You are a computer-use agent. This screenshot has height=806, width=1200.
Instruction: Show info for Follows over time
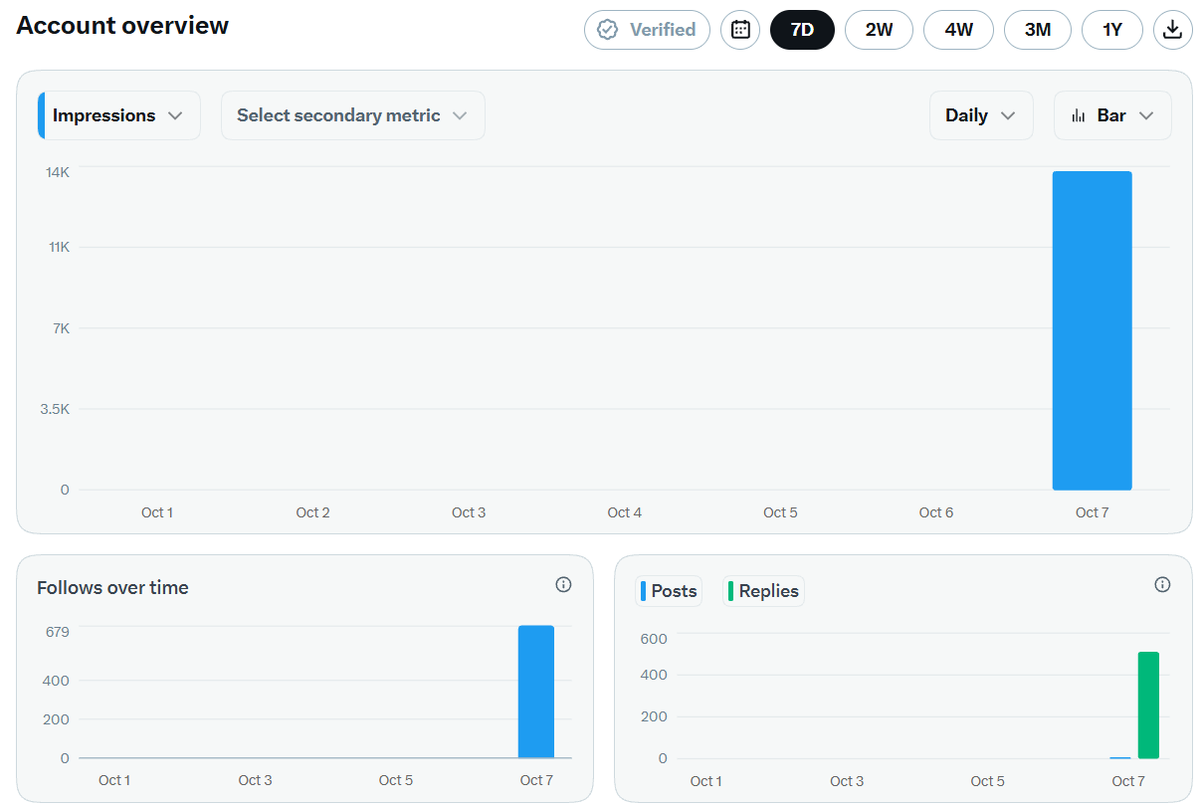click(563, 584)
